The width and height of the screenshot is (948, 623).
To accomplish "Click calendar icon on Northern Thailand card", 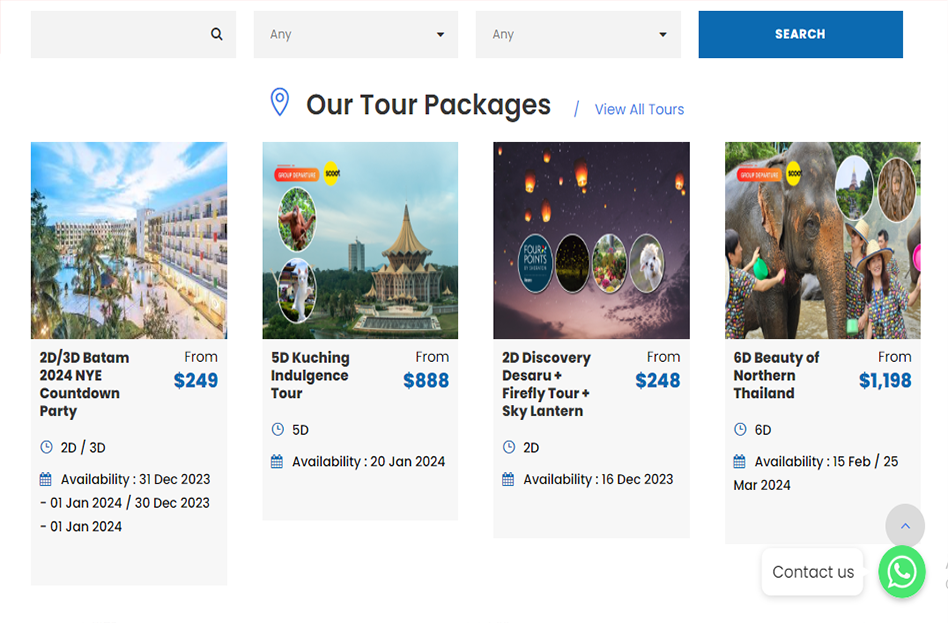I will (x=740, y=462).
